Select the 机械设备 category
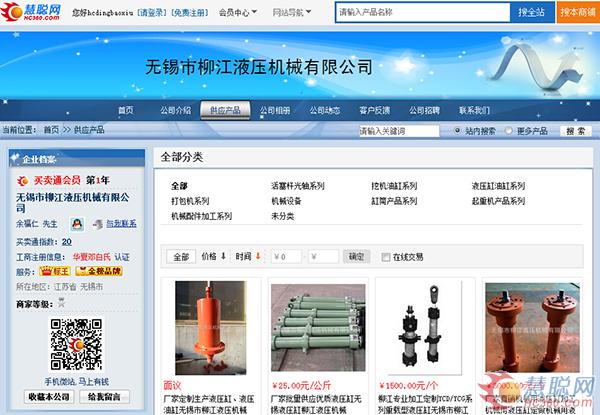 point(286,201)
